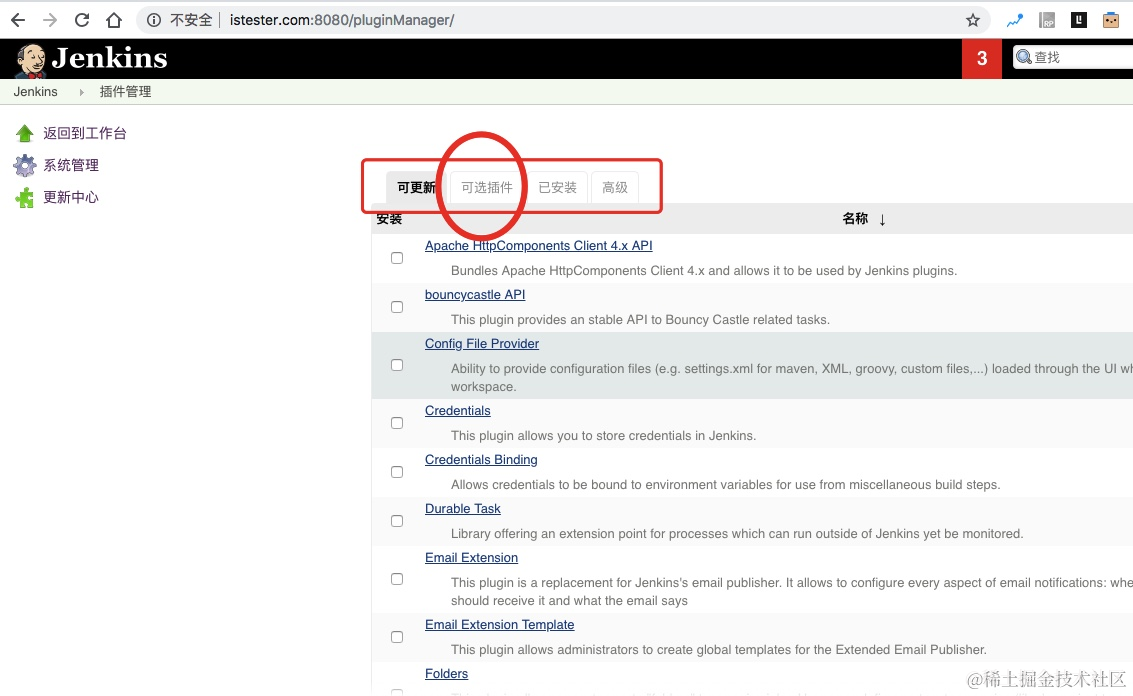Open 更新中心 from the sidebar

[x=71, y=197]
